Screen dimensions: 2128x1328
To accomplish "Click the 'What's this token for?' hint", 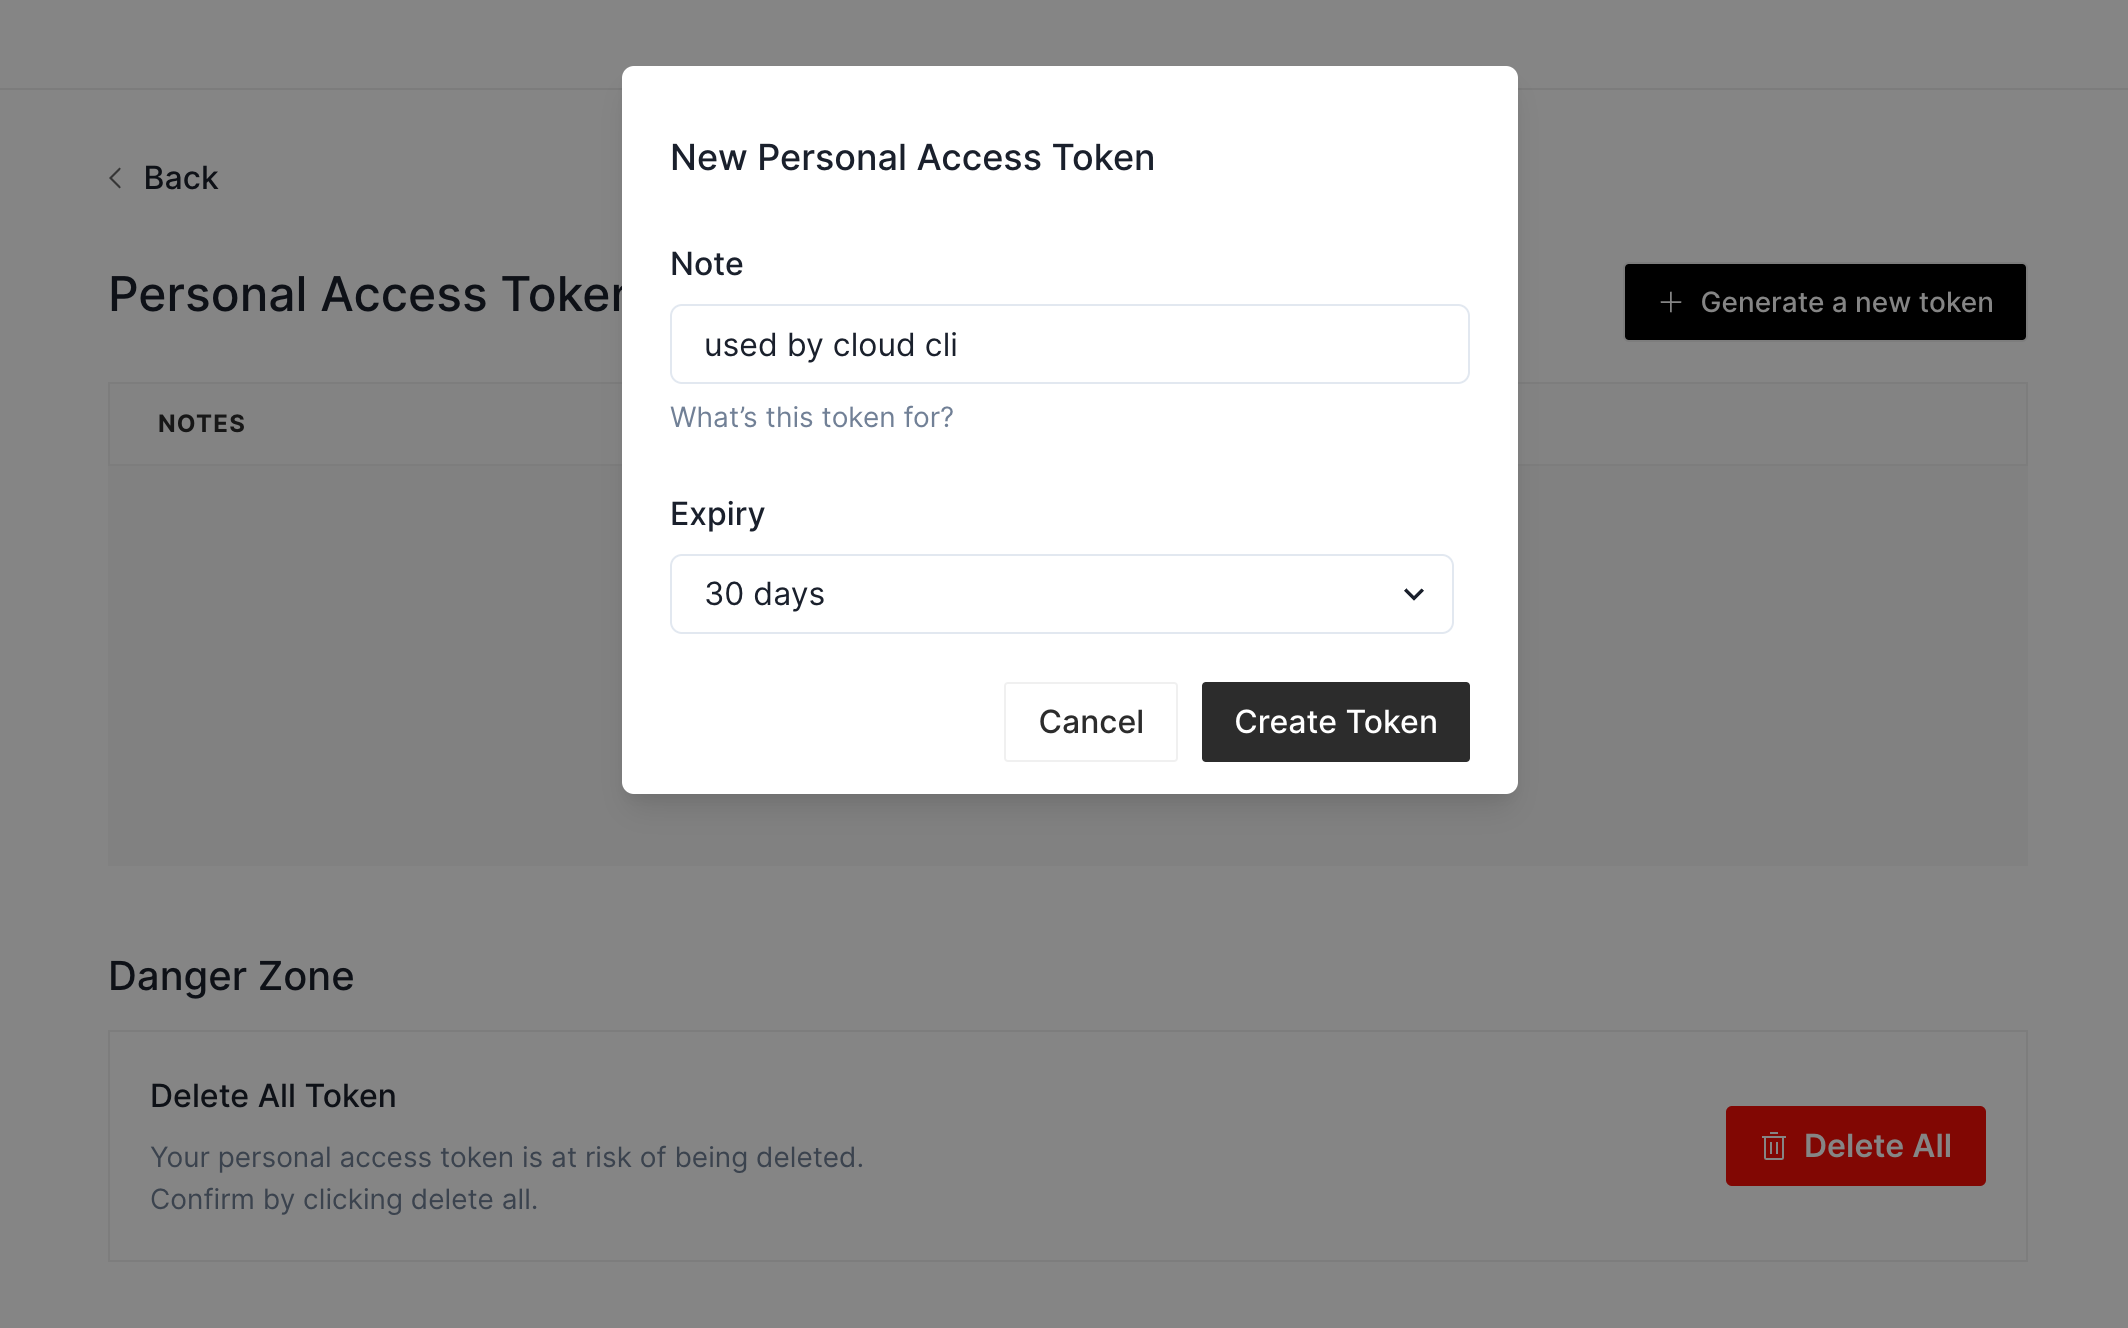I will click(811, 417).
